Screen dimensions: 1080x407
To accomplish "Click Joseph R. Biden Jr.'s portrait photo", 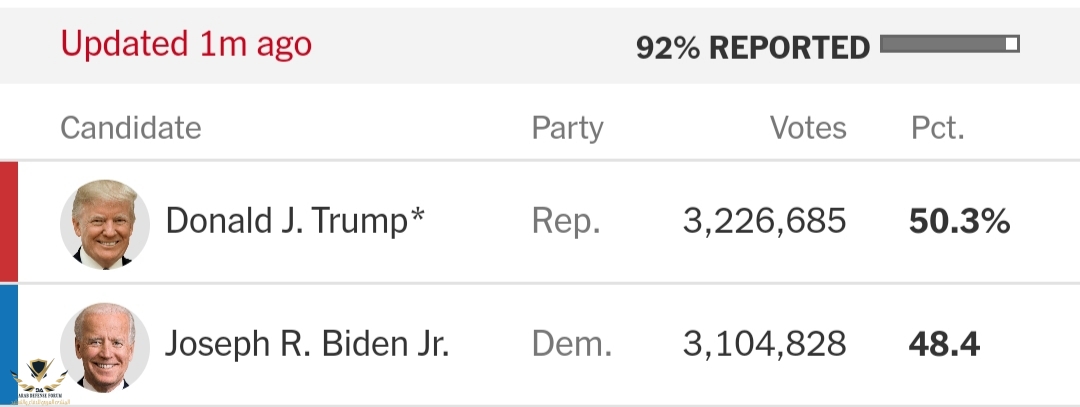I will tap(105, 346).
